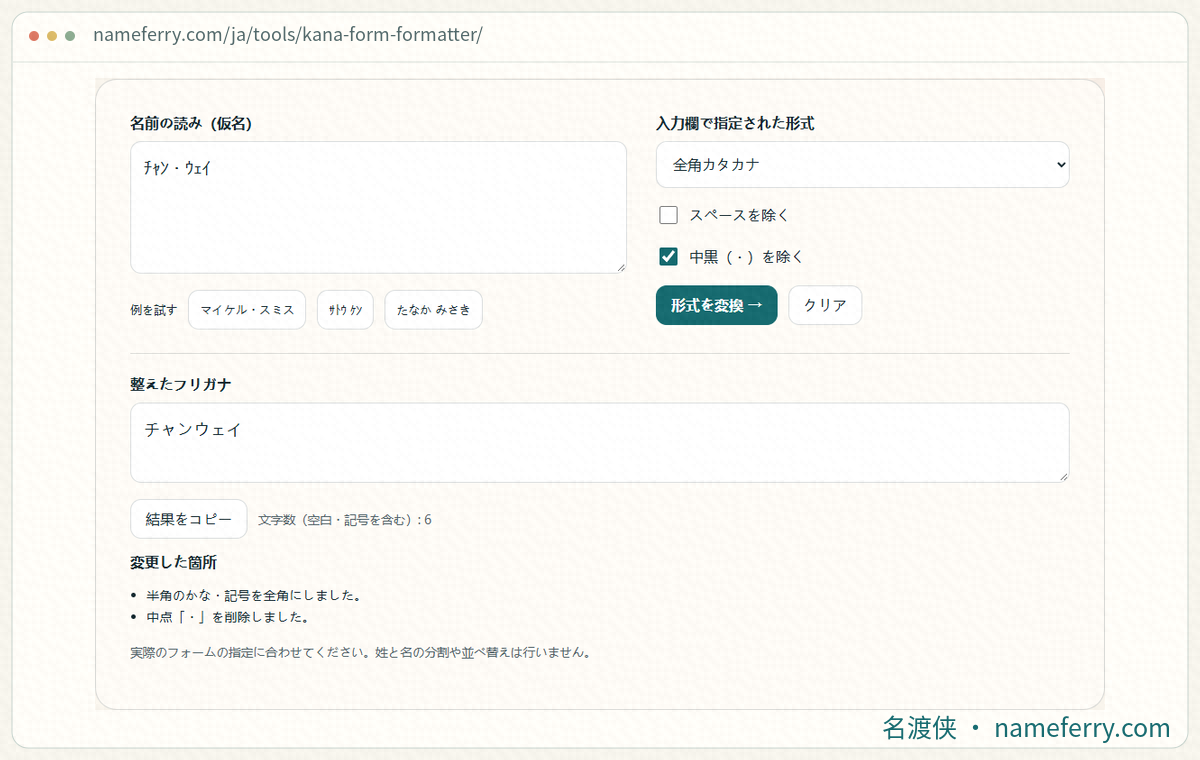Enable the スペースを除く checkbox
The height and width of the screenshot is (760, 1200).
click(x=669, y=215)
